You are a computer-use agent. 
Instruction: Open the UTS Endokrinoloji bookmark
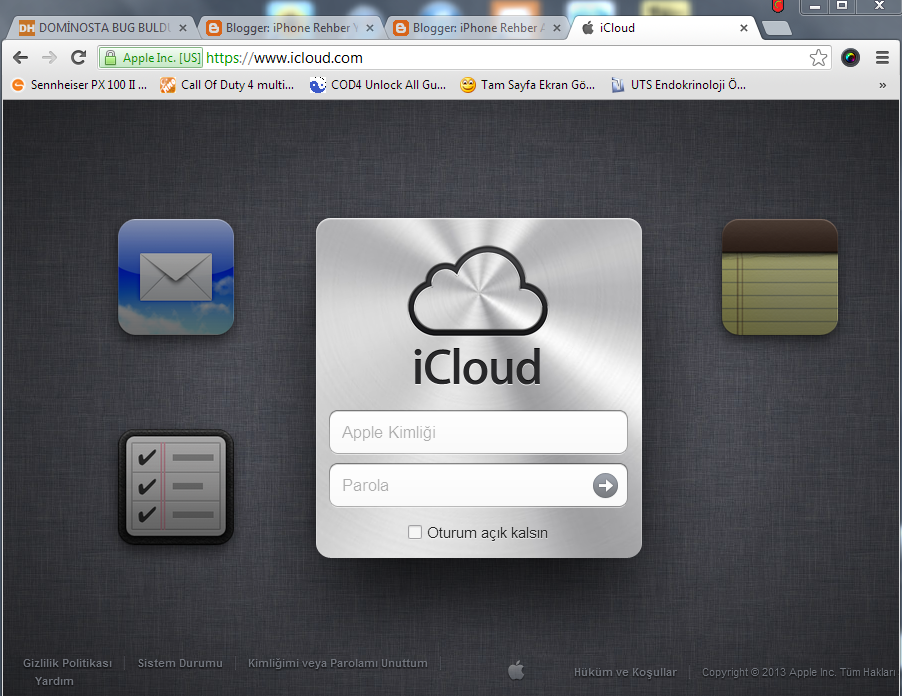(x=678, y=85)
